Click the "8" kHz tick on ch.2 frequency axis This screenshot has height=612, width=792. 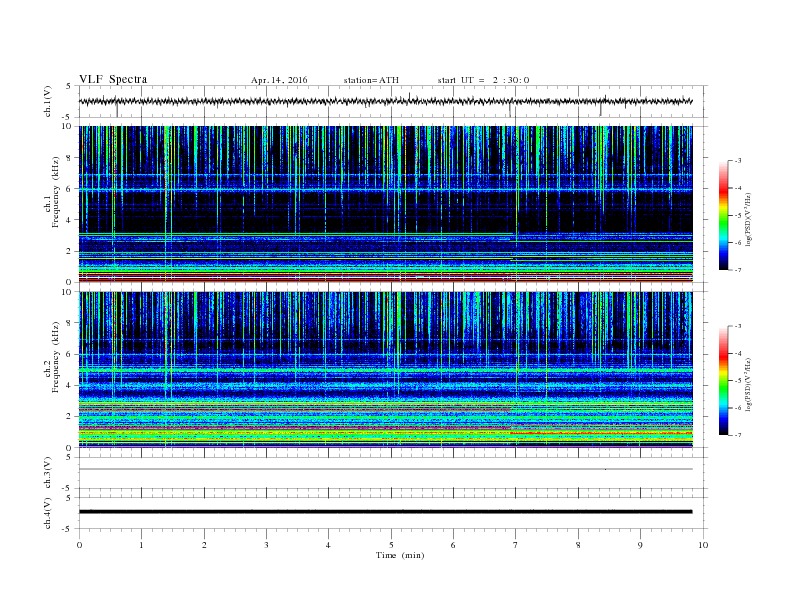(69, 323)
